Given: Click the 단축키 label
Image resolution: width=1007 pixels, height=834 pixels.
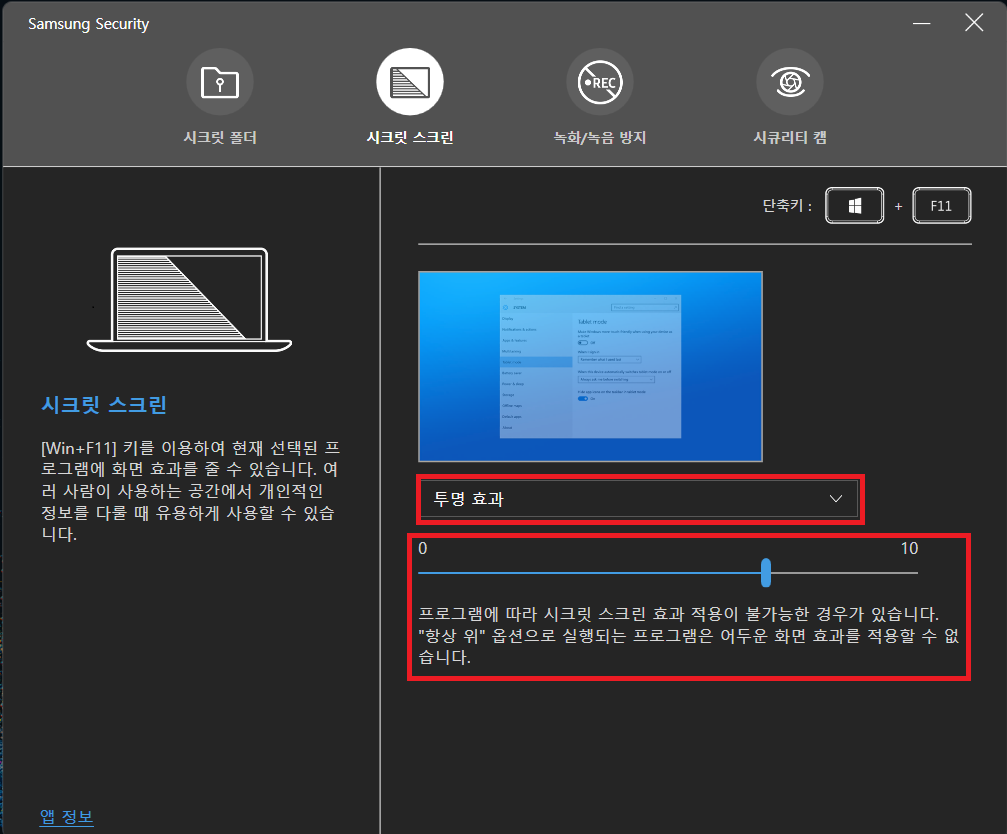Looking at the screenshot, I should point(787,205).
